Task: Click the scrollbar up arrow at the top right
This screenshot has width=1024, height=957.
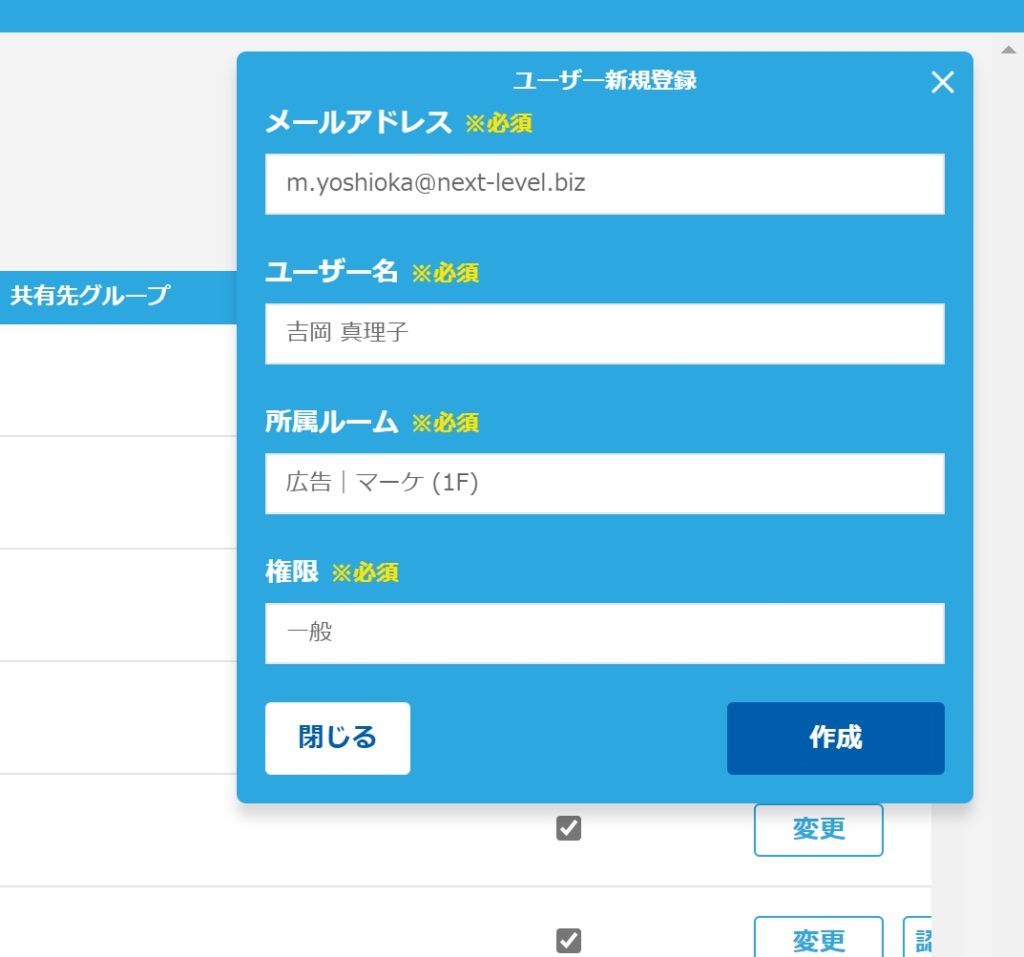Action: pyautogui.click(x=1007, y=49)
